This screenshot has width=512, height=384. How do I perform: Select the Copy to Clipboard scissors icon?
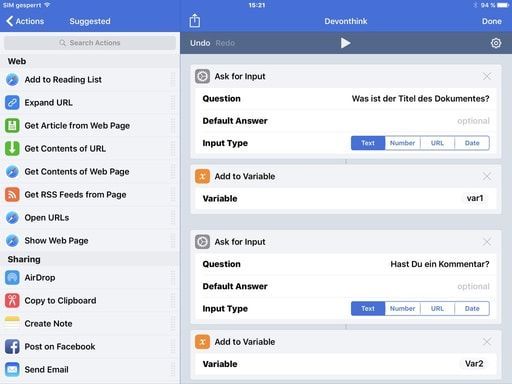[x=12, y=300]
